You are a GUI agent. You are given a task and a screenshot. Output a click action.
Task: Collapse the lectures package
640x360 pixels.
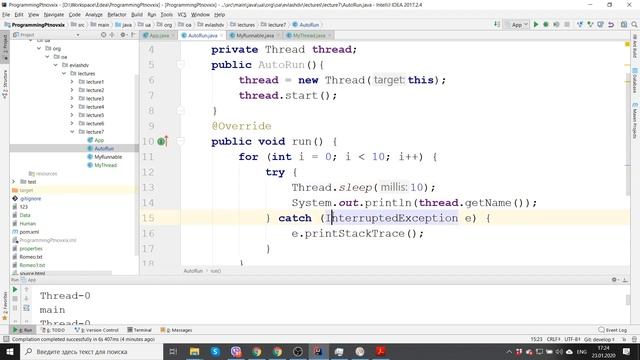64,73
